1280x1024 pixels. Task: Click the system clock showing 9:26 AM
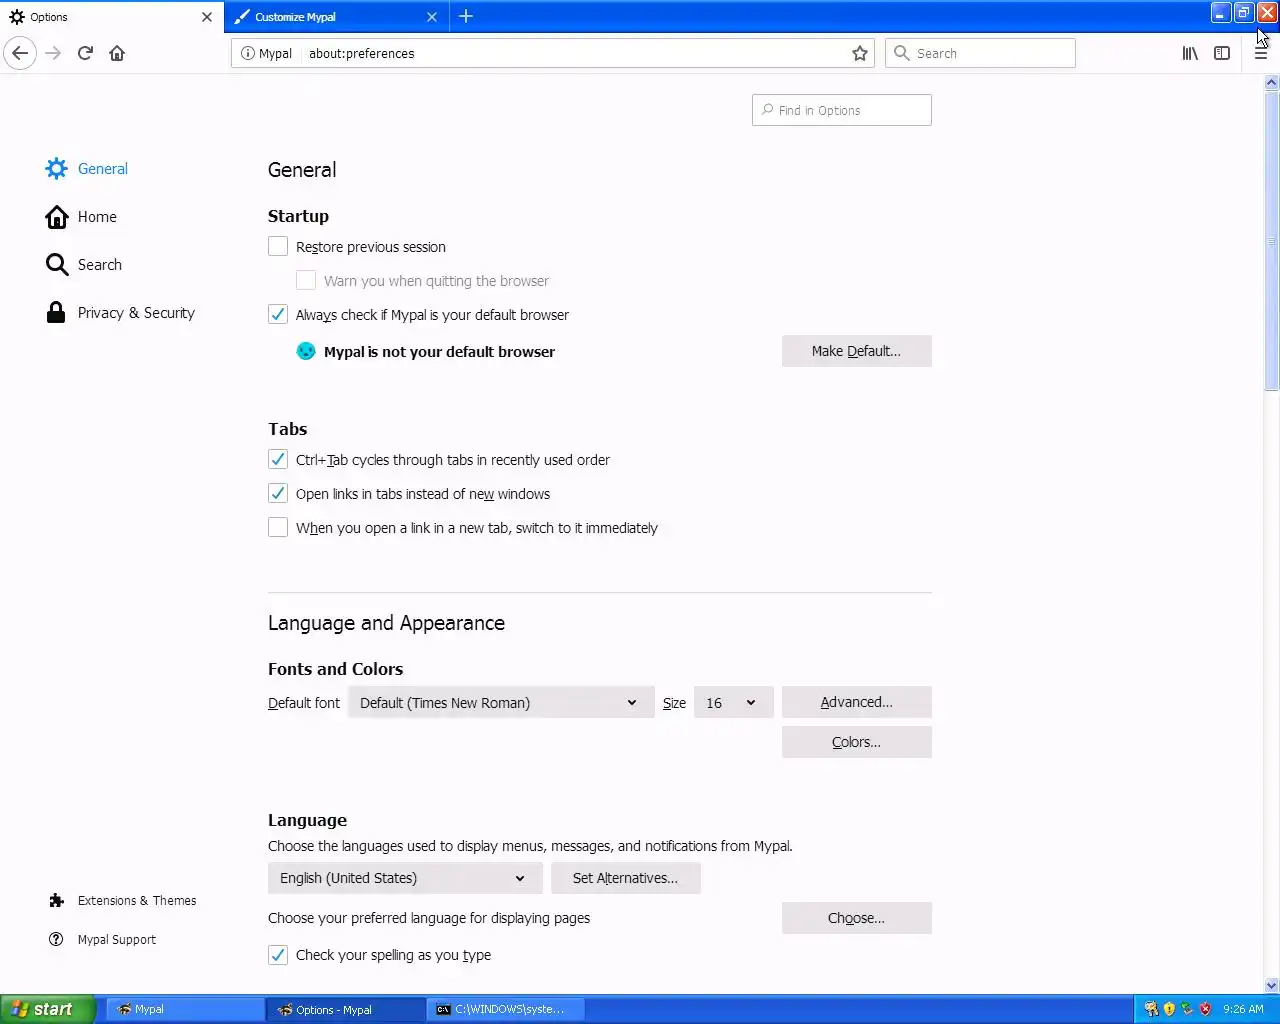(x=1243, y=1009)
